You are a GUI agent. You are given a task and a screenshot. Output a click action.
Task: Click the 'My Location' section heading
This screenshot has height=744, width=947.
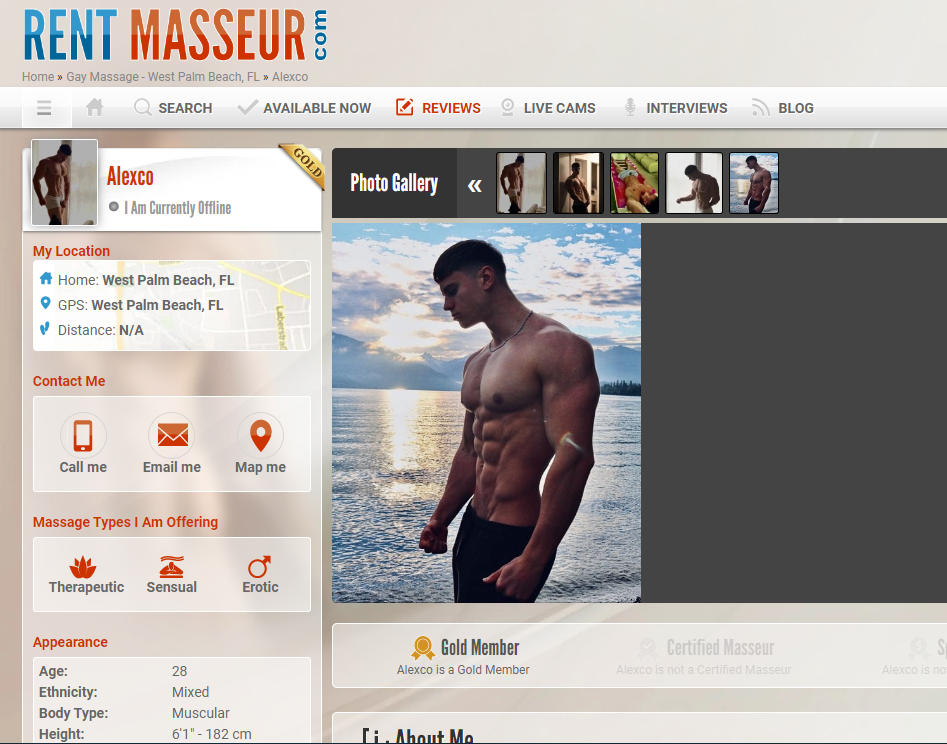click(x=71, y=251)
